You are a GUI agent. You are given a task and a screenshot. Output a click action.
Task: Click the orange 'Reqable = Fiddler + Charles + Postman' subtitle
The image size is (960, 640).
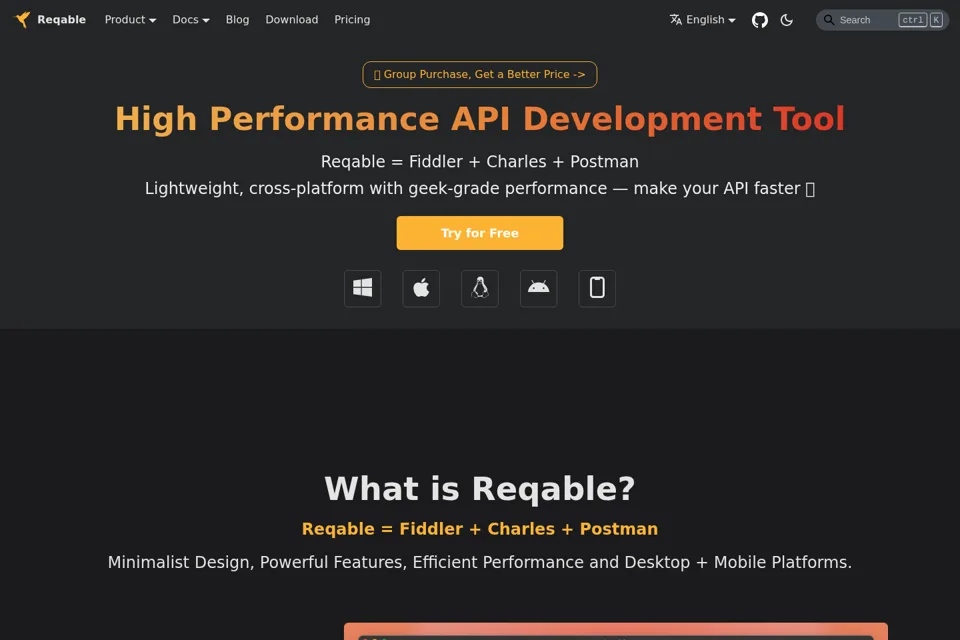pos(479,529)
